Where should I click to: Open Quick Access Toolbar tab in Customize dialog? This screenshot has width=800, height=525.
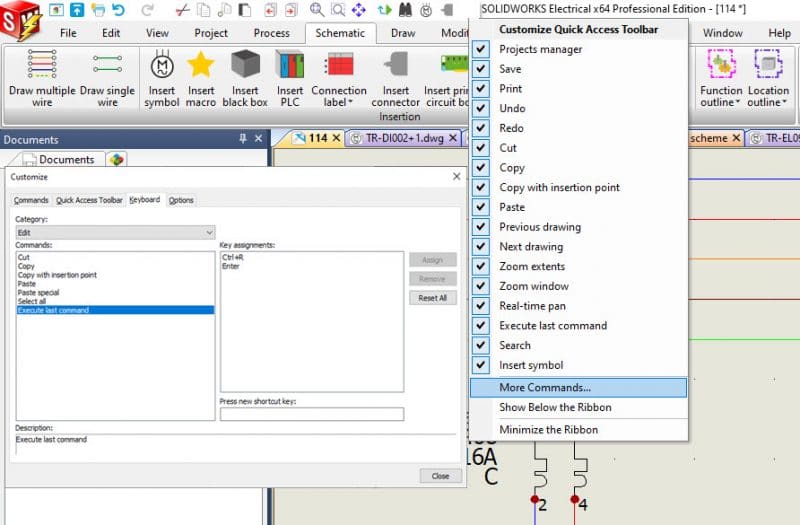89,200
